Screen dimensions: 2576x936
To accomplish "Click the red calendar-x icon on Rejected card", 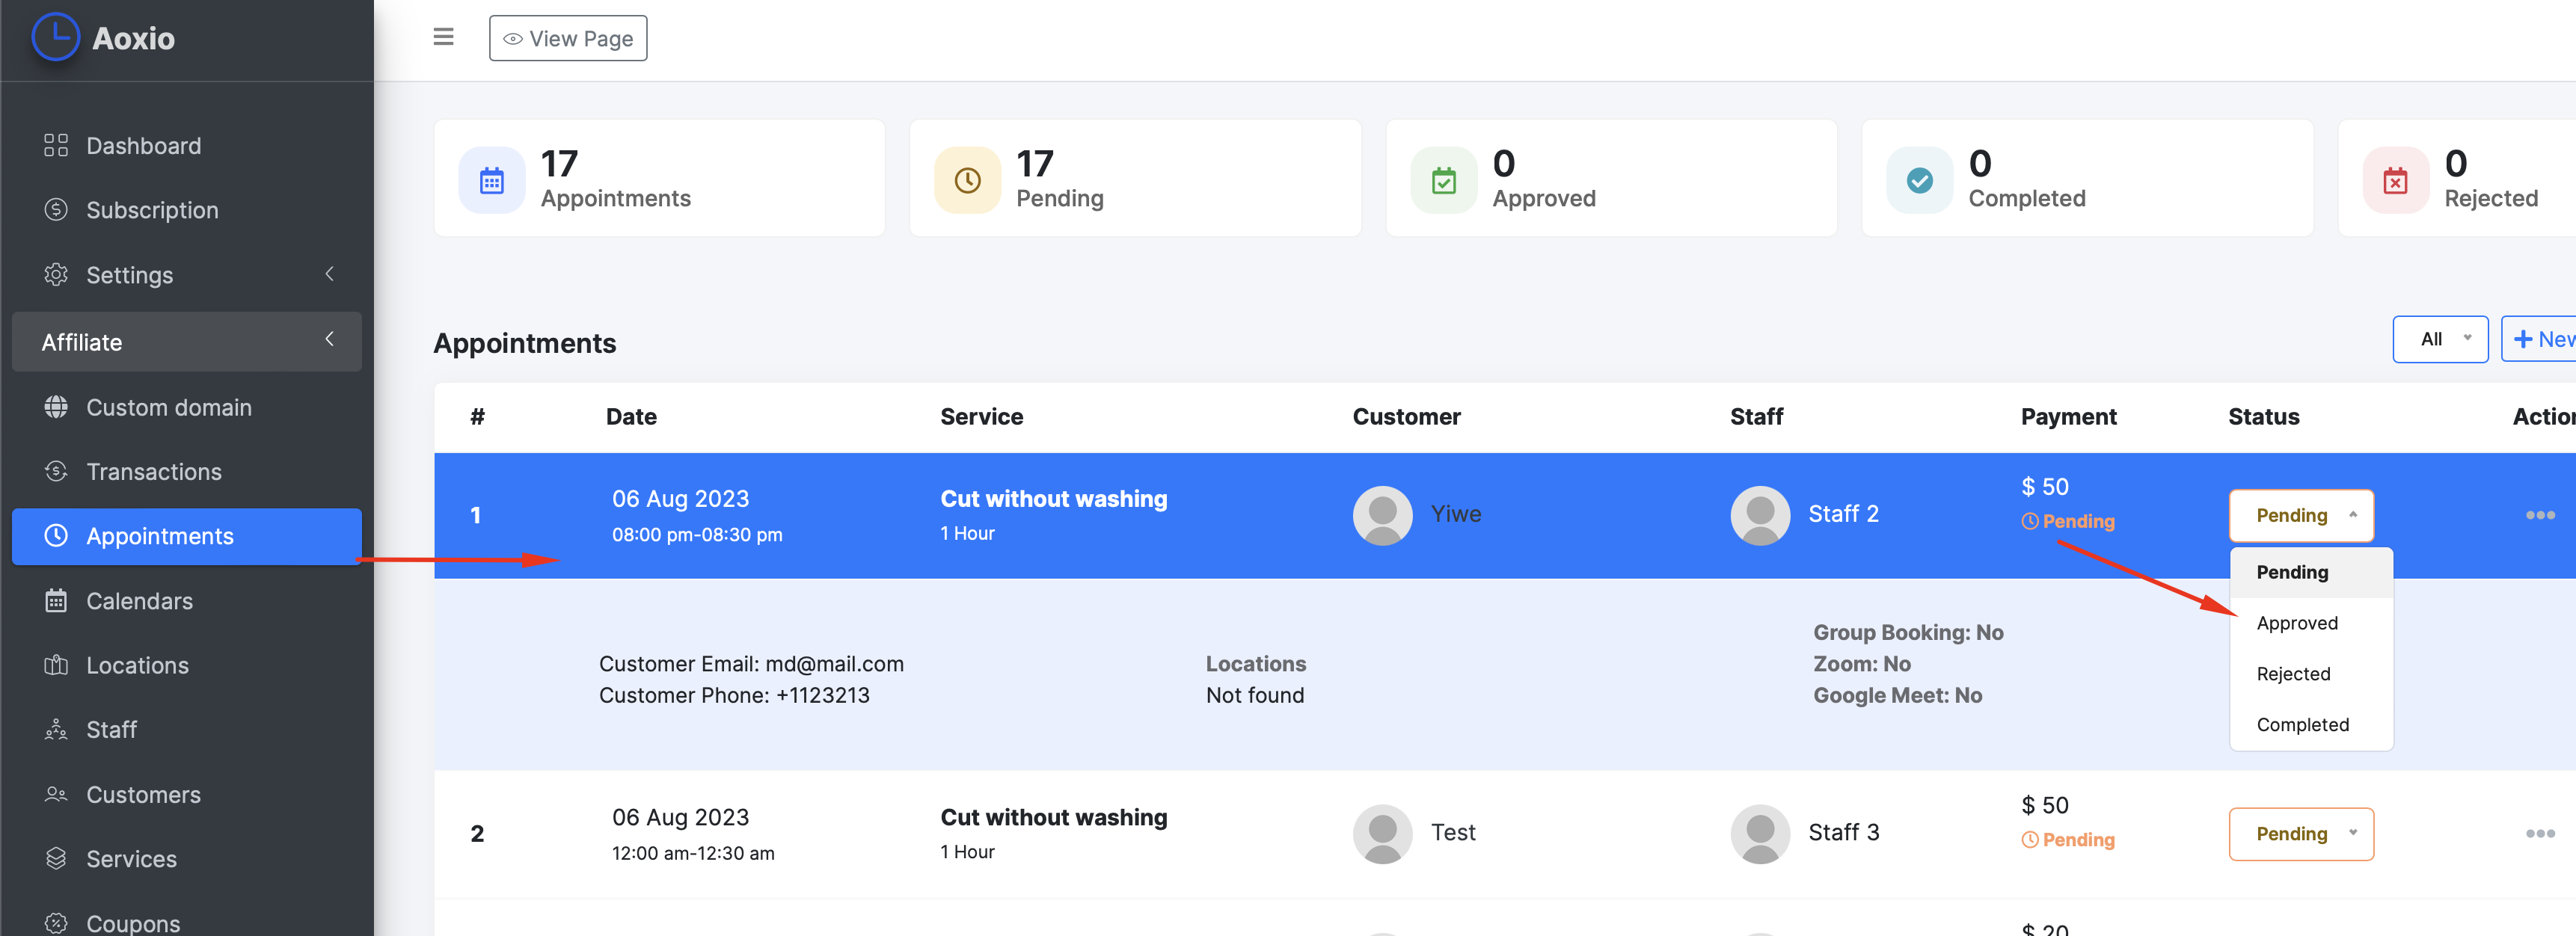I will 2395,181.
